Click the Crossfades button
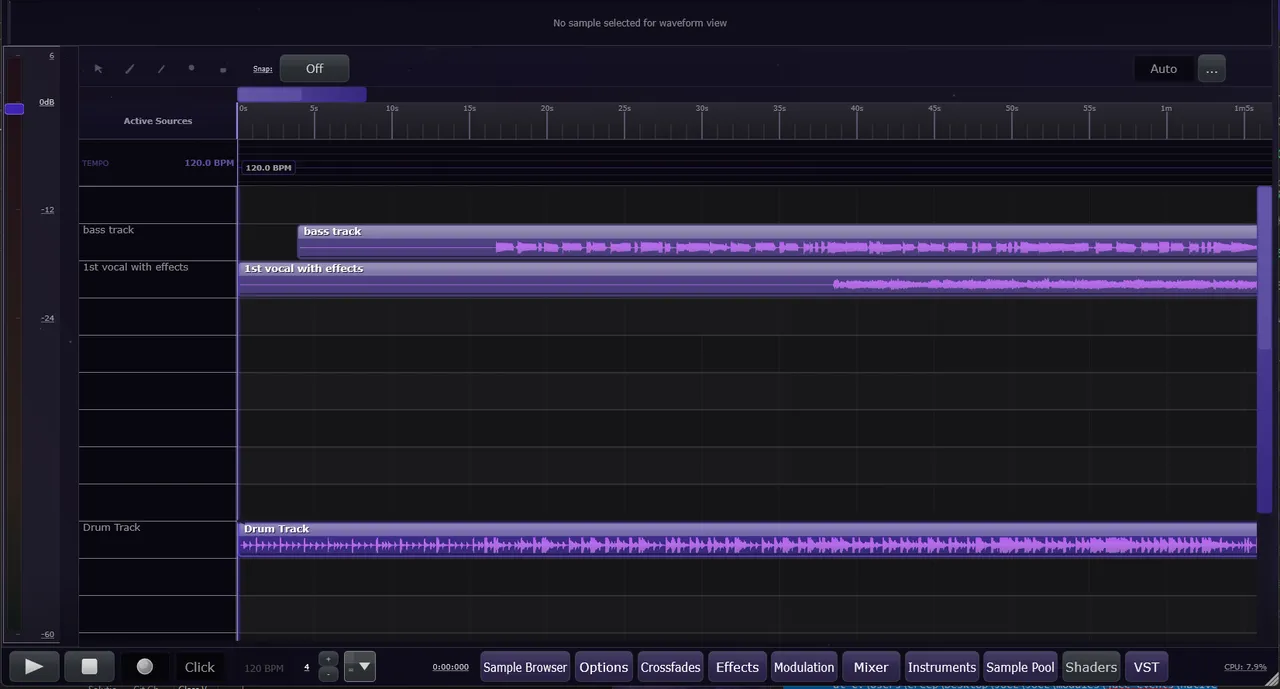 670,667
